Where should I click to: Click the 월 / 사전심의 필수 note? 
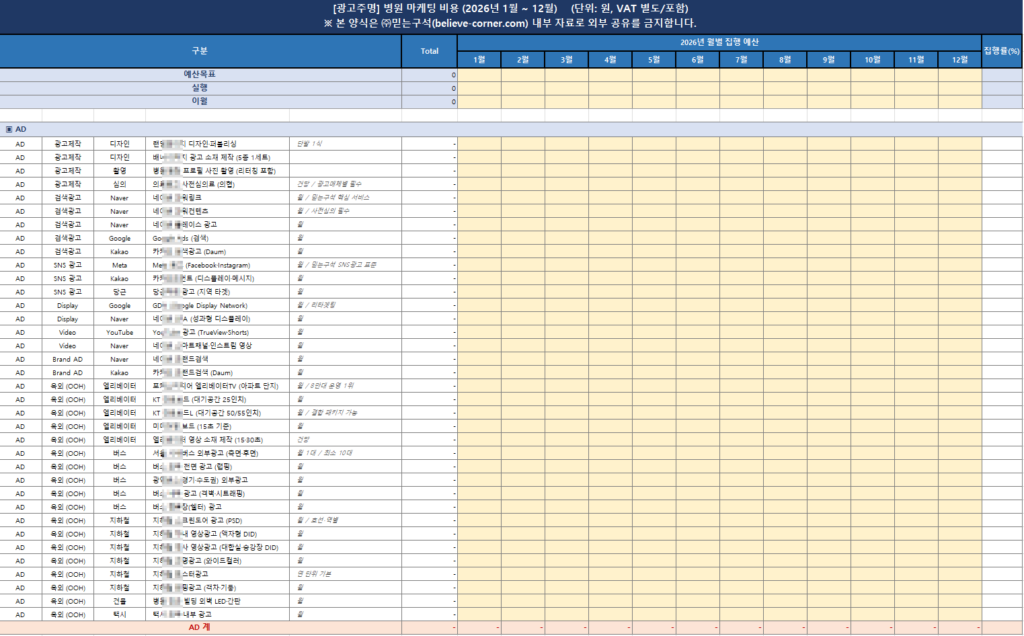345,211
